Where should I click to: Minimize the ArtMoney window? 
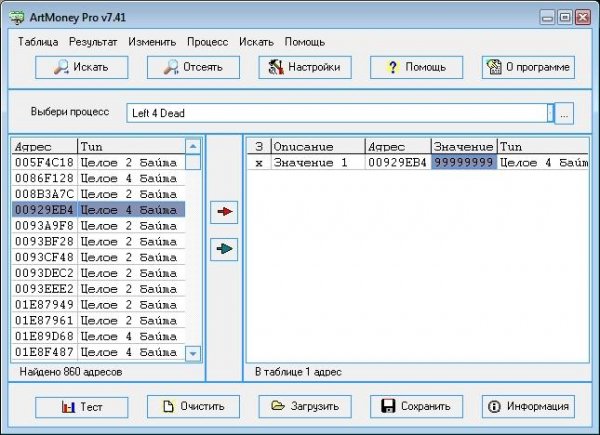click(x=547, y=17)
